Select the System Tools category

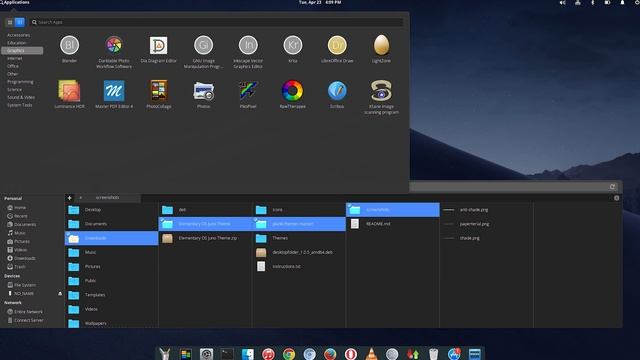click(x=19, y=105)
